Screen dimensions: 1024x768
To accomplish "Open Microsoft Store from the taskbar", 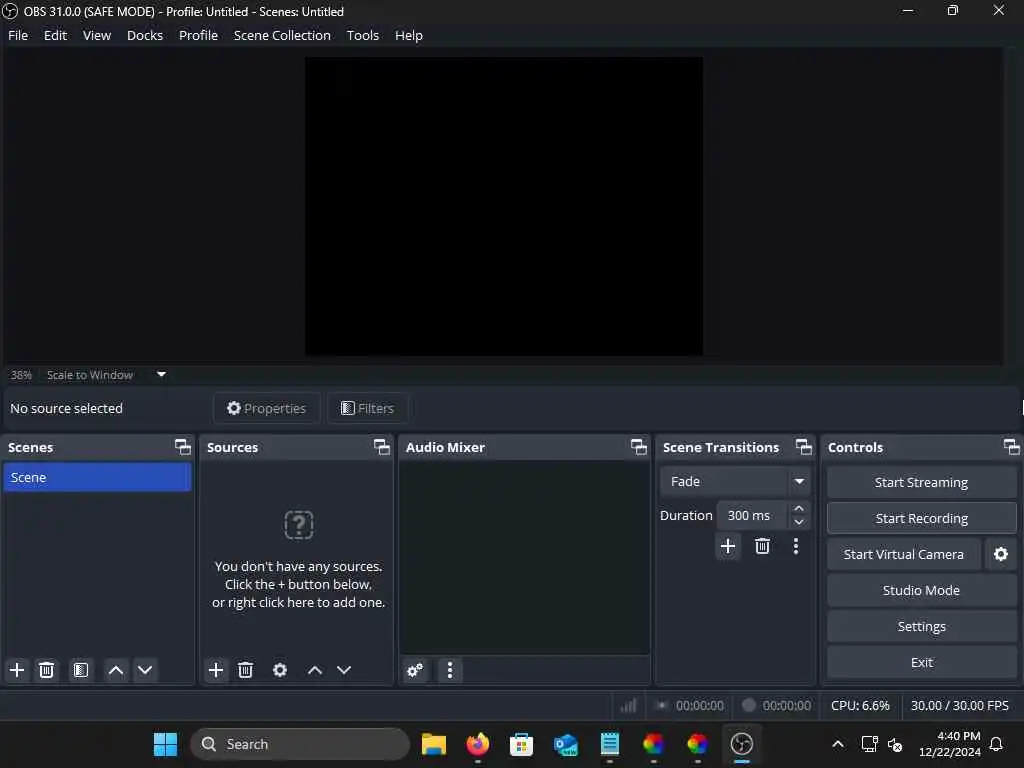I will (x=521, y=744).
